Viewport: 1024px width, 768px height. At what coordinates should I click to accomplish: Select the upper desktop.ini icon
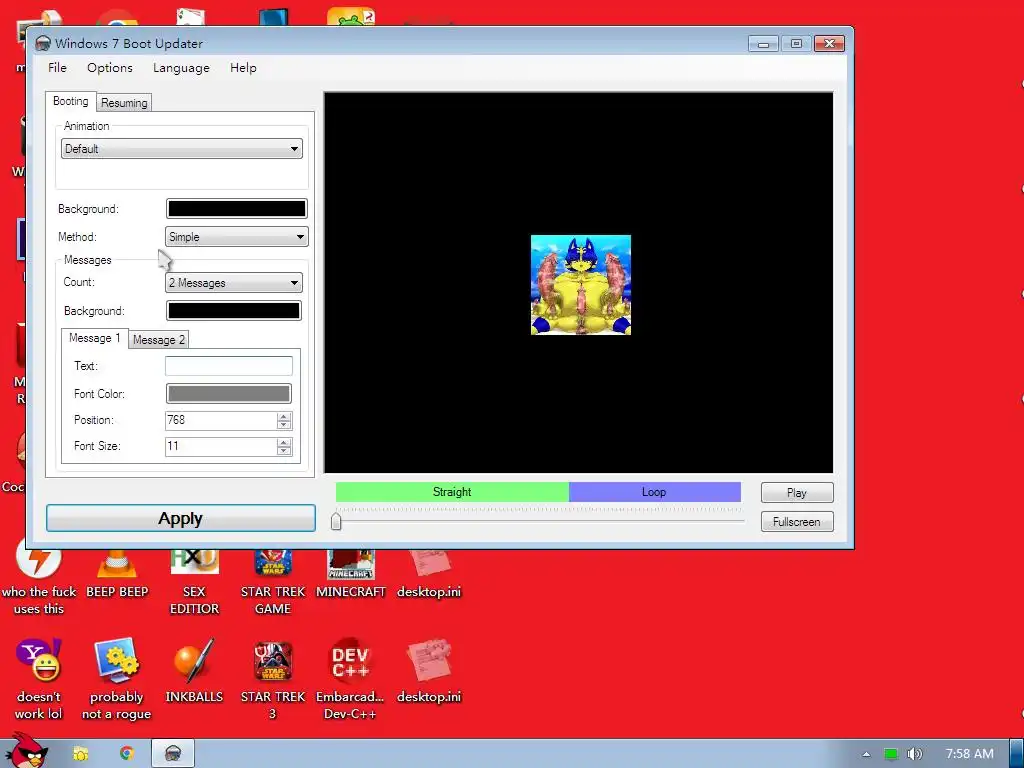click(x=429, y=575)
